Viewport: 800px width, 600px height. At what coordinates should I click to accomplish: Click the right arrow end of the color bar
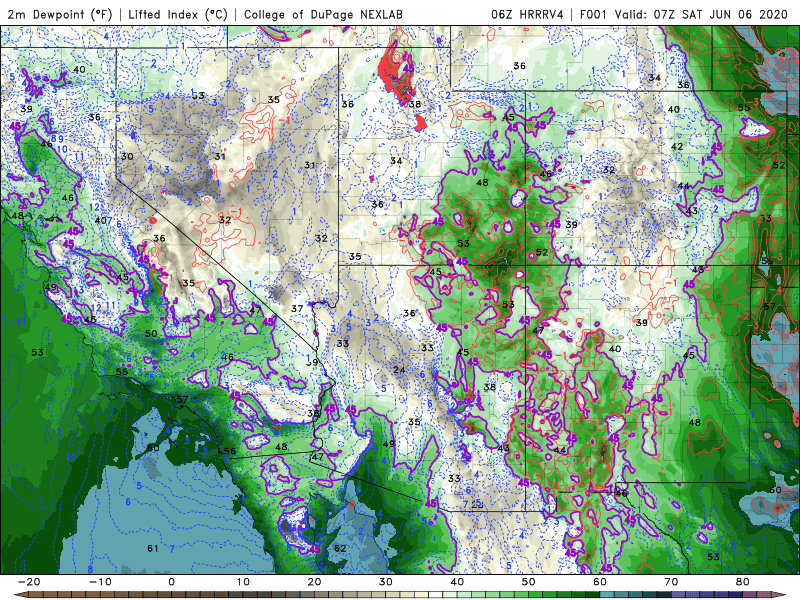pos(781,595)
